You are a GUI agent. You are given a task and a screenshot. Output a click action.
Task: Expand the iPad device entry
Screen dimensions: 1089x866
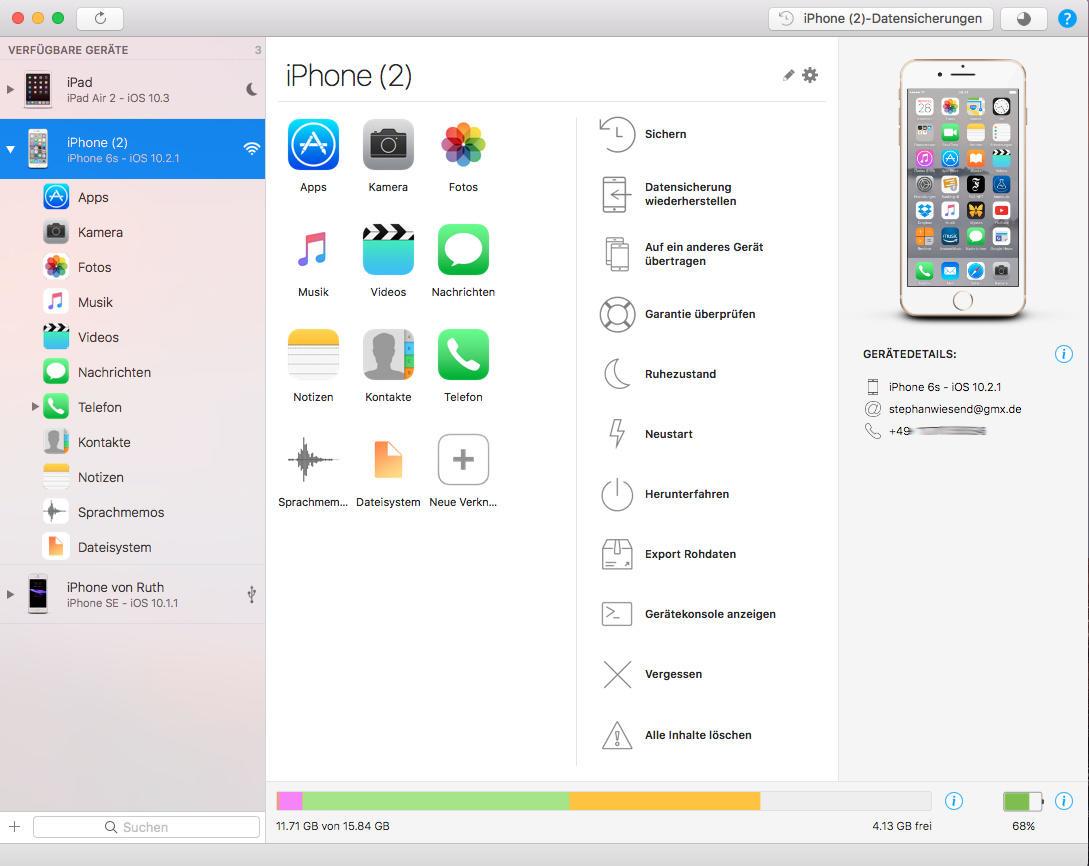point(10,89)
